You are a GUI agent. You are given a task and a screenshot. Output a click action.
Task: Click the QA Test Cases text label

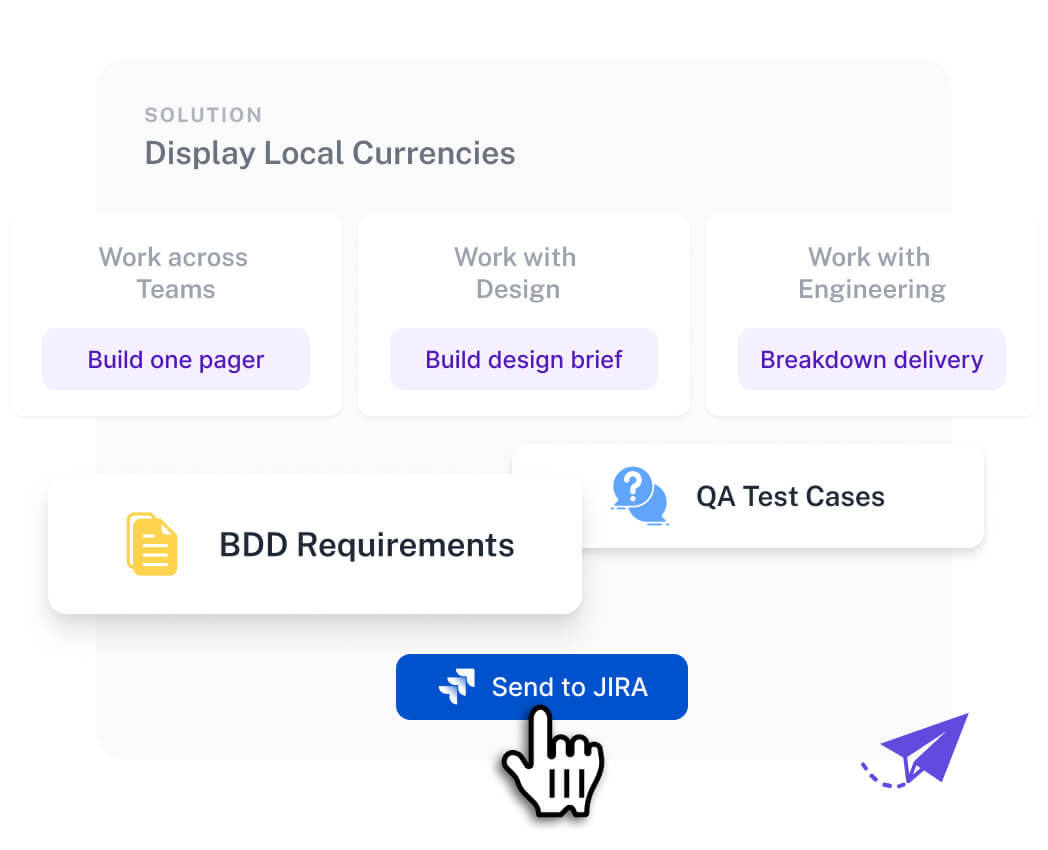coord(790,495)
